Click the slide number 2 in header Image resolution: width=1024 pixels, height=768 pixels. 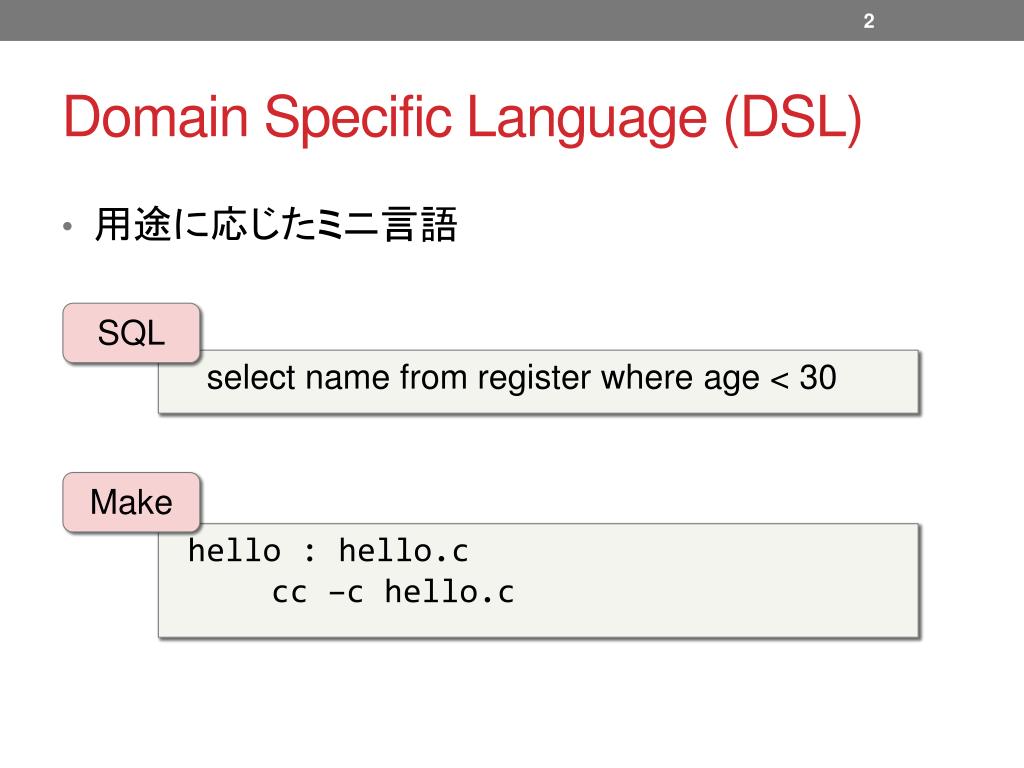(868, 21)
